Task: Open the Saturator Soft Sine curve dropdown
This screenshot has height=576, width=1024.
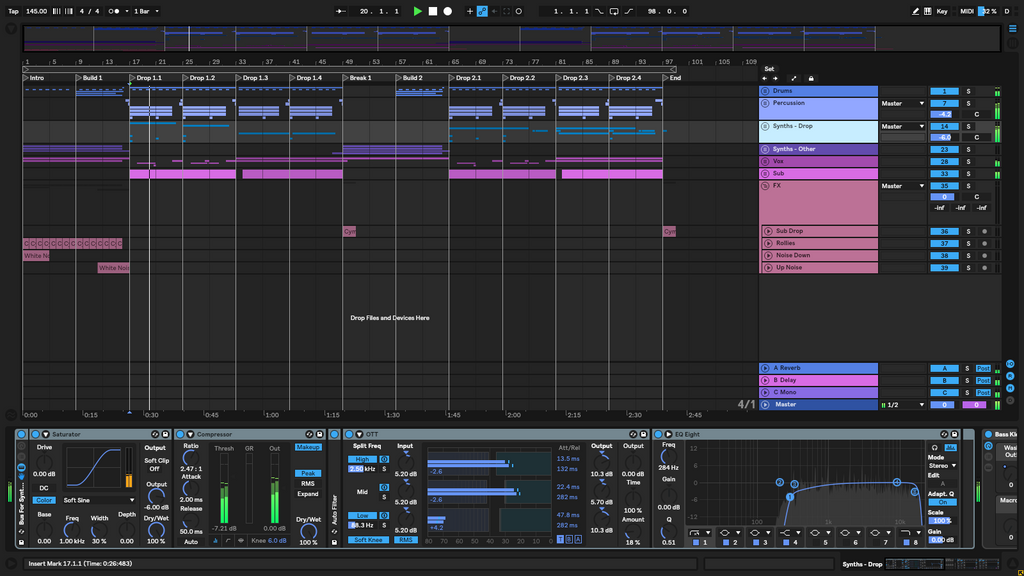Action: coord(98,500)
